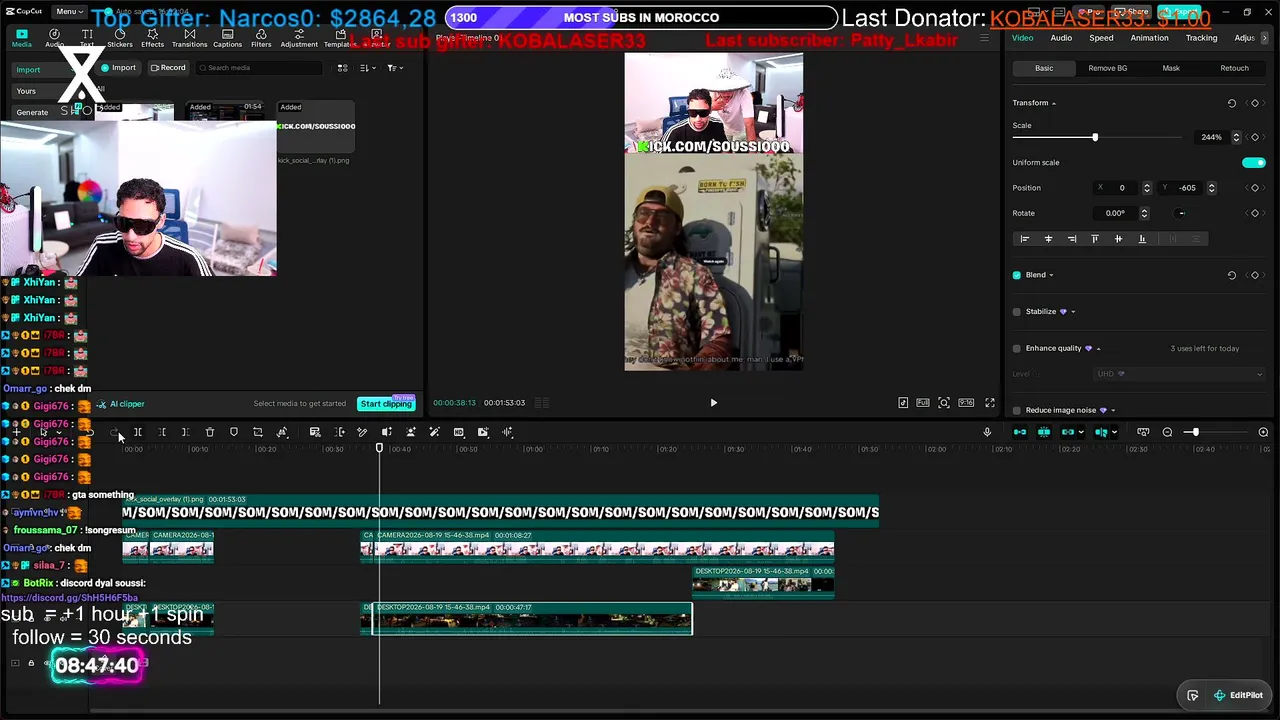Open the Level UHD dropdown
This screenshot has height=720, width=1280.
coord(1179,374)
